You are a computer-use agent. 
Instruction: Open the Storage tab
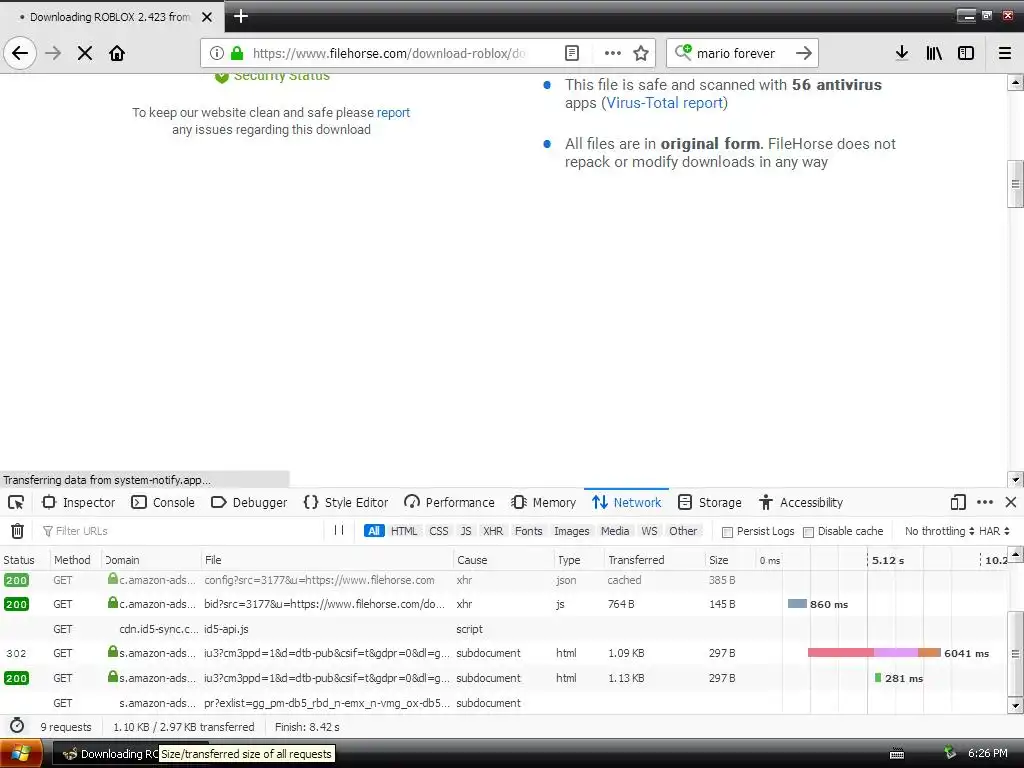710,502
